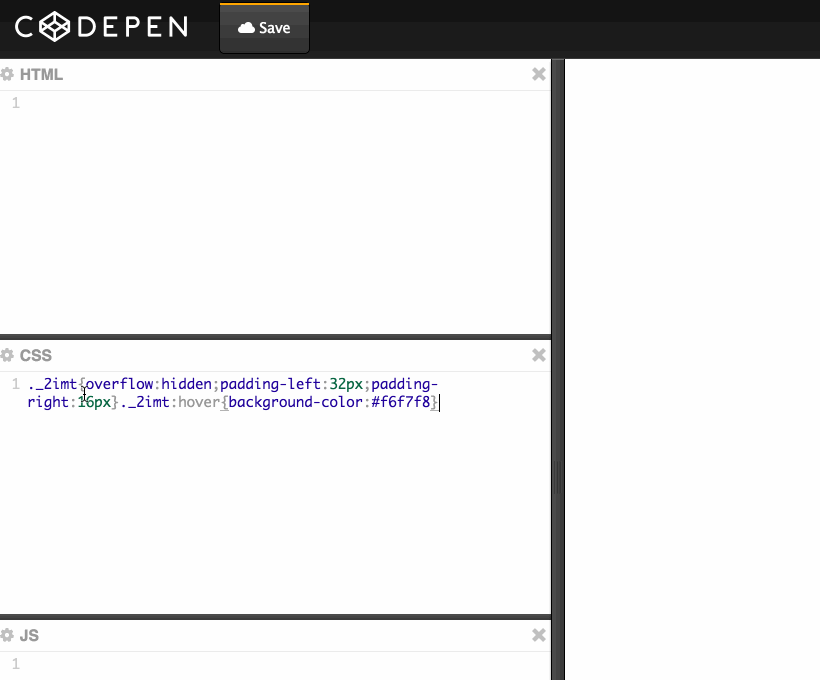Open CSS panel settings gear
The width and height of the screenshot is (820, 680).
coord(7,356)
